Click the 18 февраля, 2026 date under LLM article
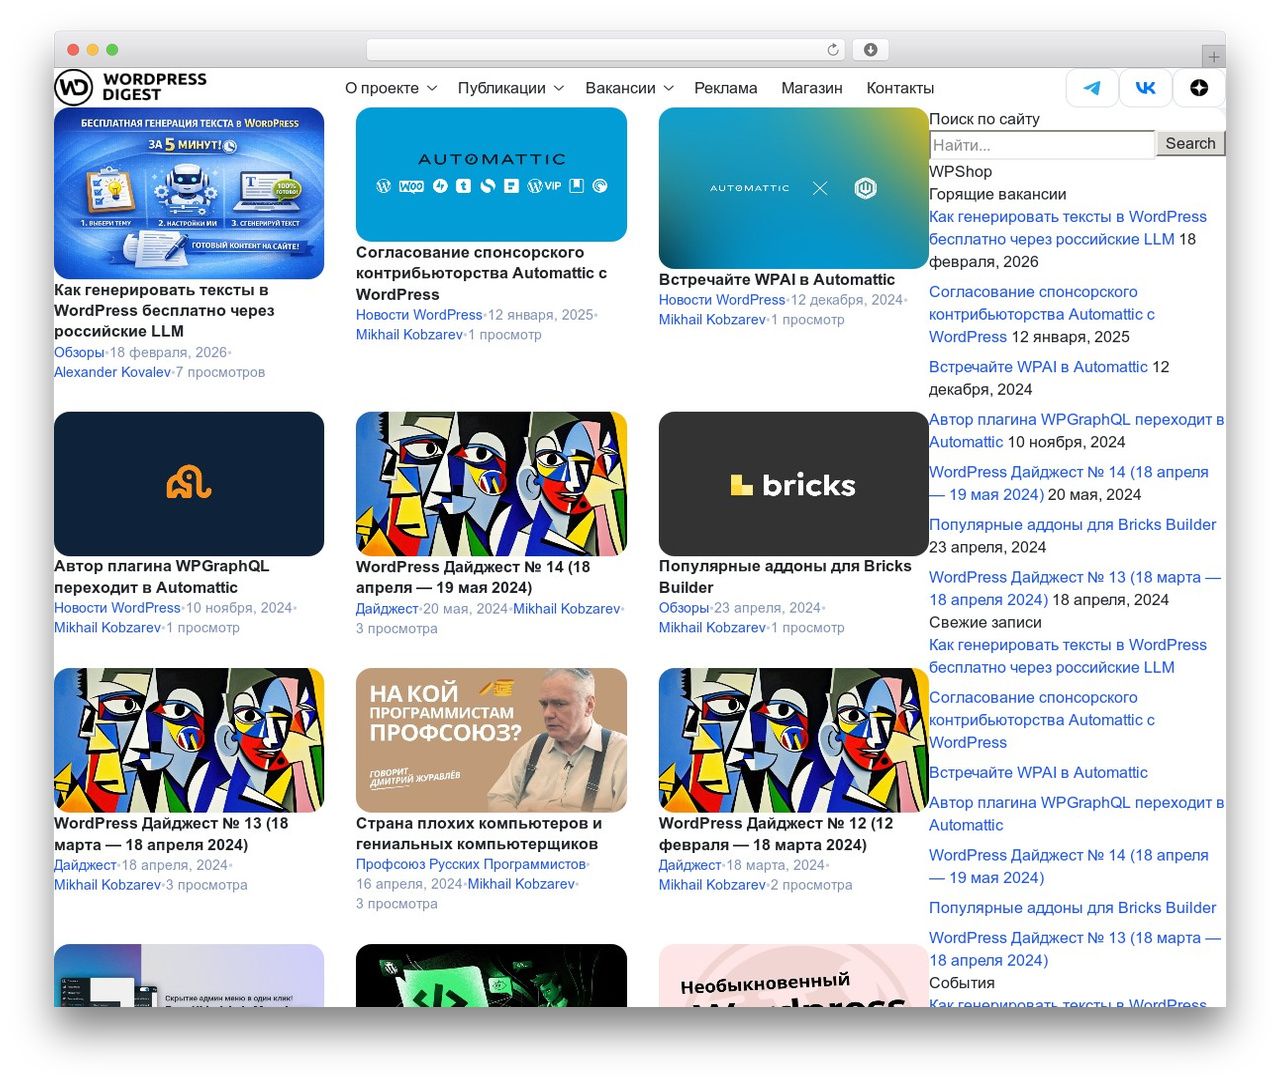Screen dimensions: 1280x1084 [x=168, y=352]
